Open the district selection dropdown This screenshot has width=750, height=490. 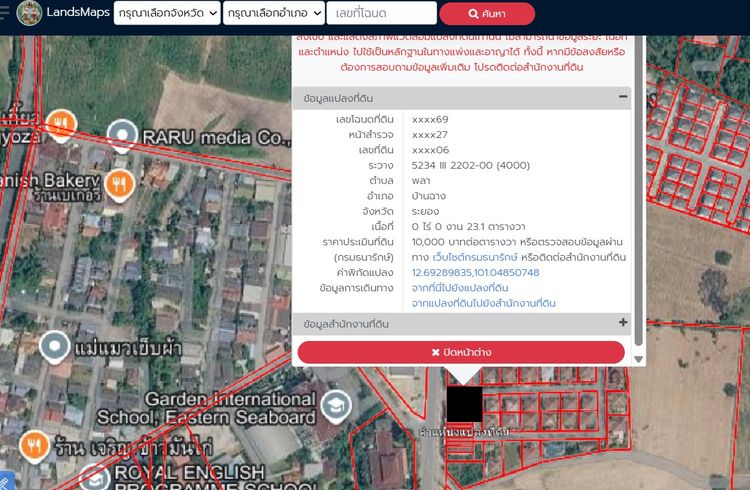point(274,13)
